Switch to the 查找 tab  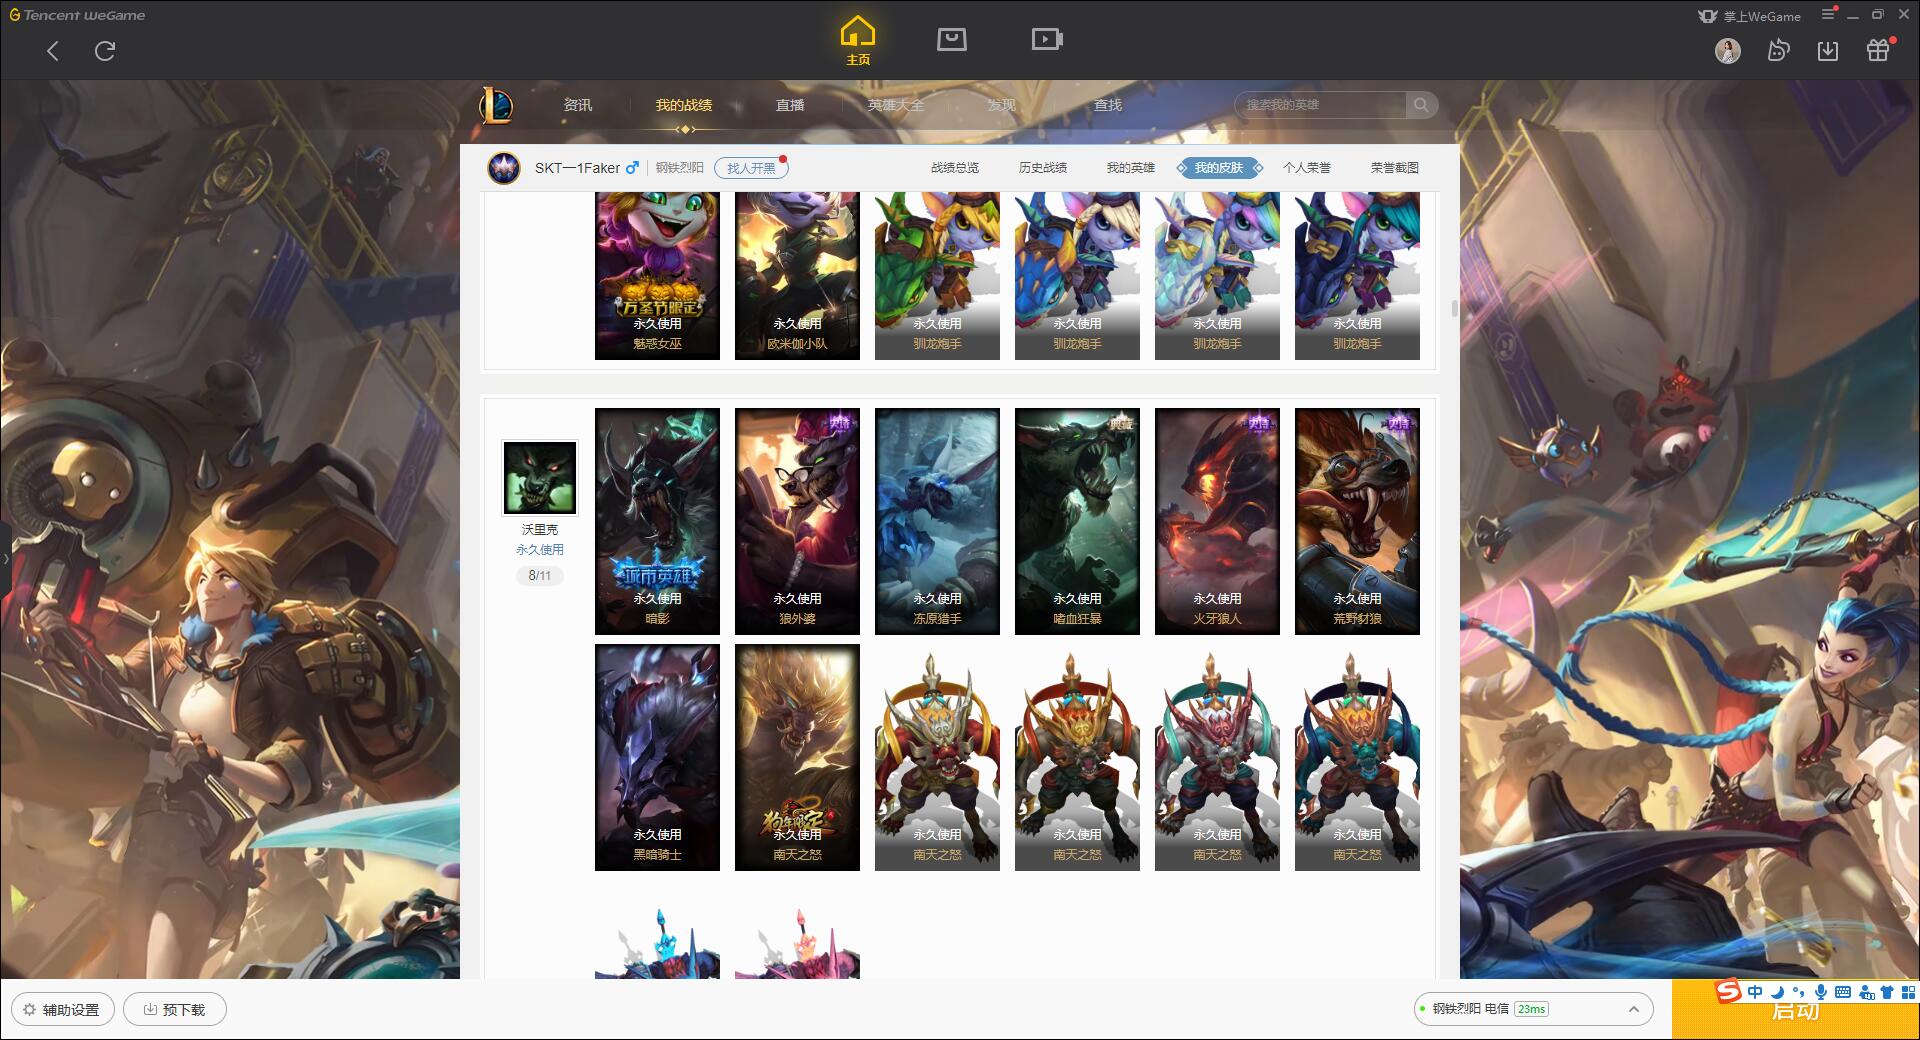click(x=1108, y=105)
